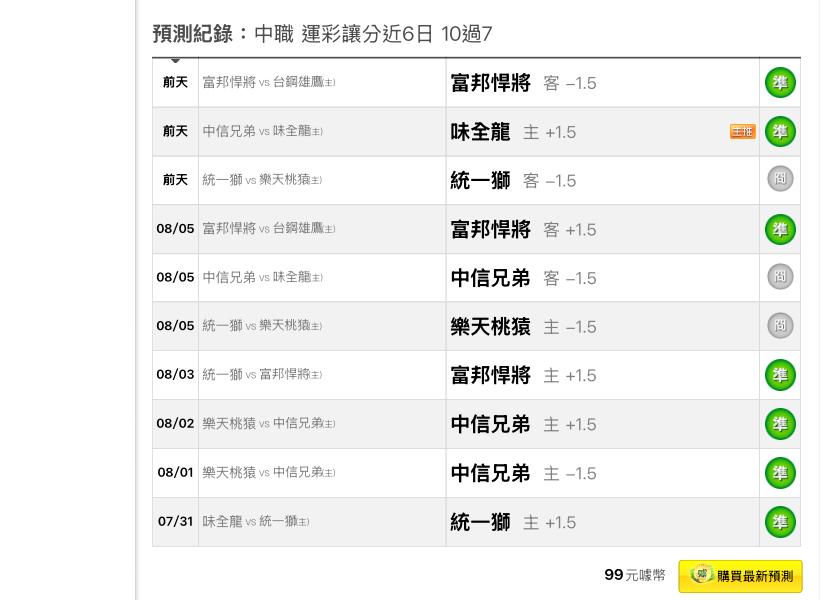Click 前天 matchup 中信兄弟 vs 味全龍
This screenshot has height=600, width=828.
click(262, 131)
